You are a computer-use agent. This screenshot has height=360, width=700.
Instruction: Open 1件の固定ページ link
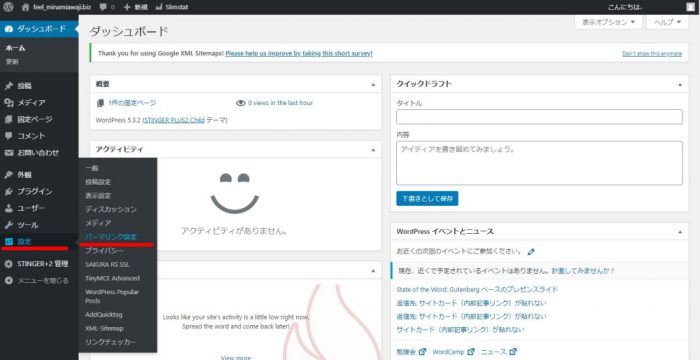tap(132, 103)
